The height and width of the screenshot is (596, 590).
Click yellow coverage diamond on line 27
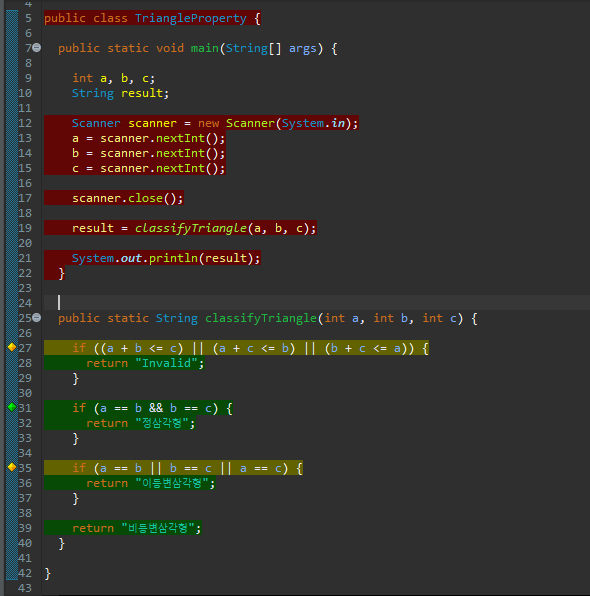(x=12, y=347)
